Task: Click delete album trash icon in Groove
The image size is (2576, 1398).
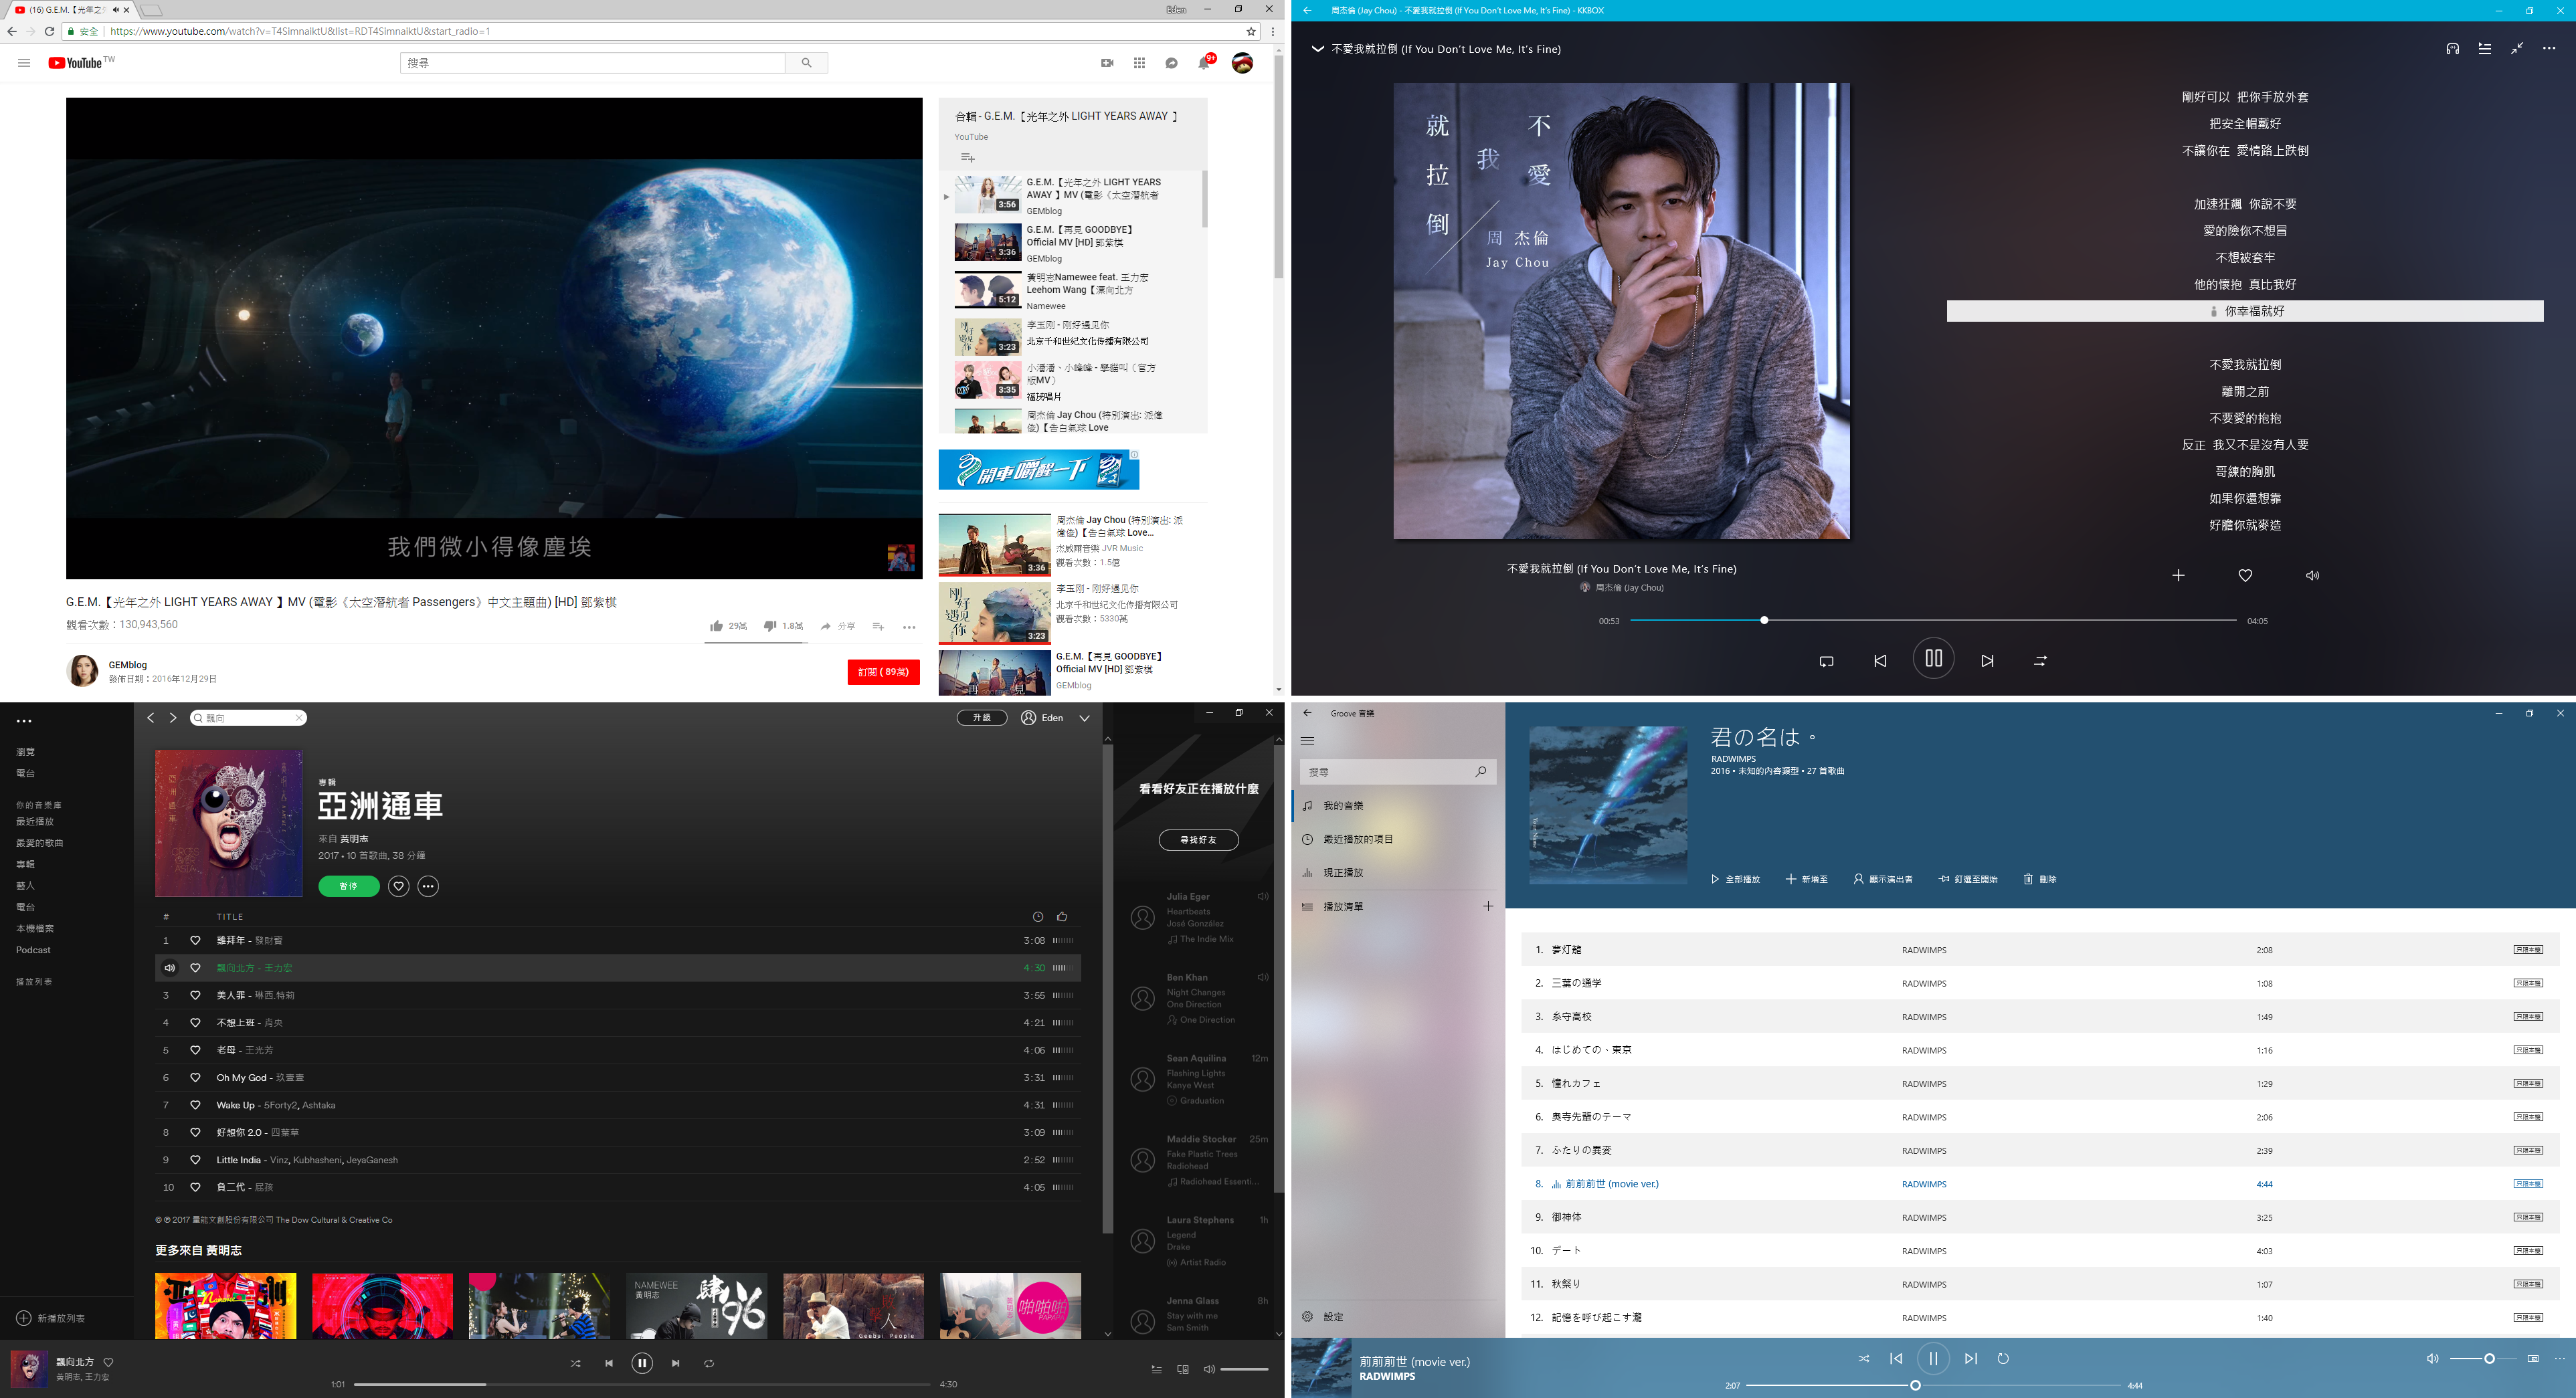Action: coord(2040,879)
